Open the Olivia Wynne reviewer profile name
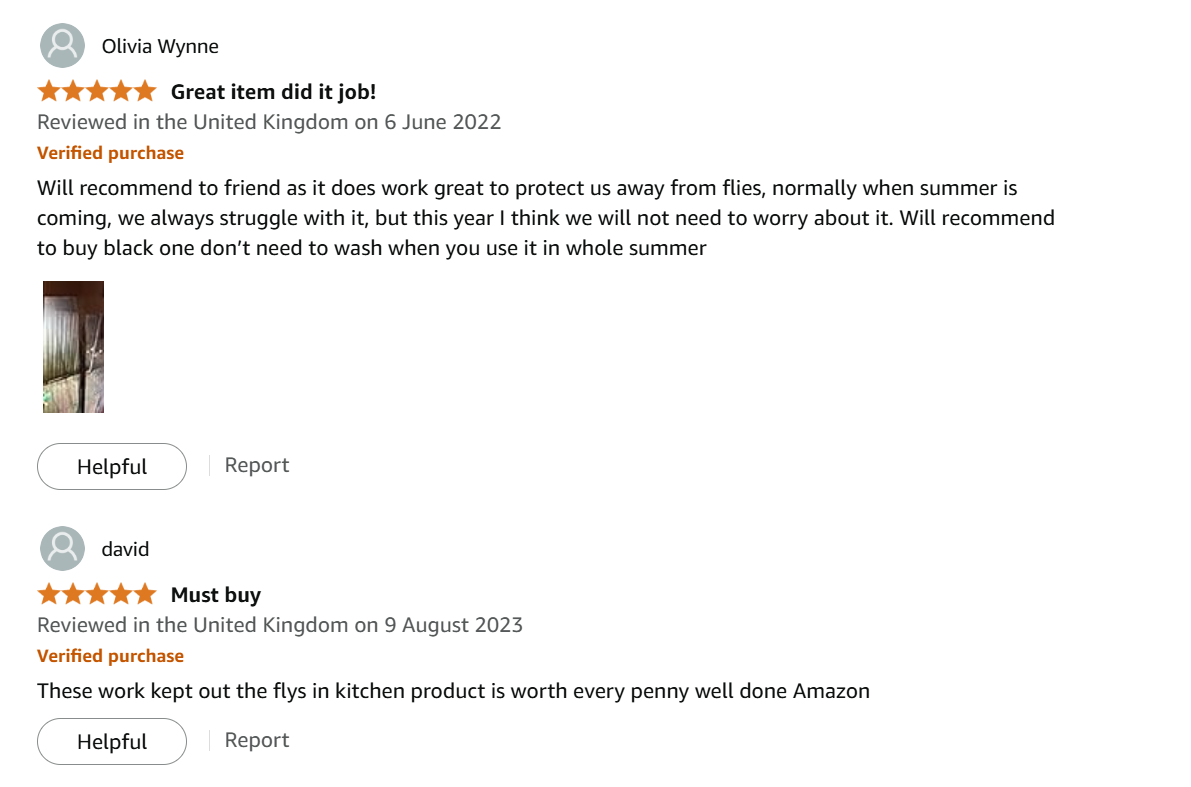The width and height of the screenshot is (1191, 787). click(x=160, y=46)
